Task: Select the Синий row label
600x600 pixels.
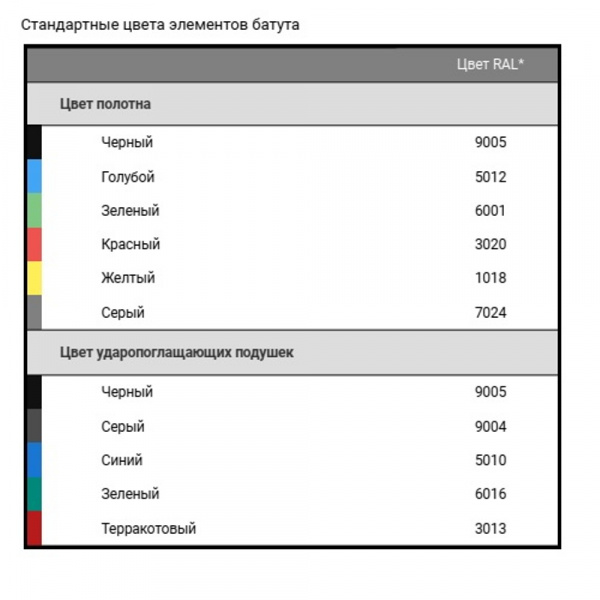Action: pyautogui.click(x=122, y=460)
